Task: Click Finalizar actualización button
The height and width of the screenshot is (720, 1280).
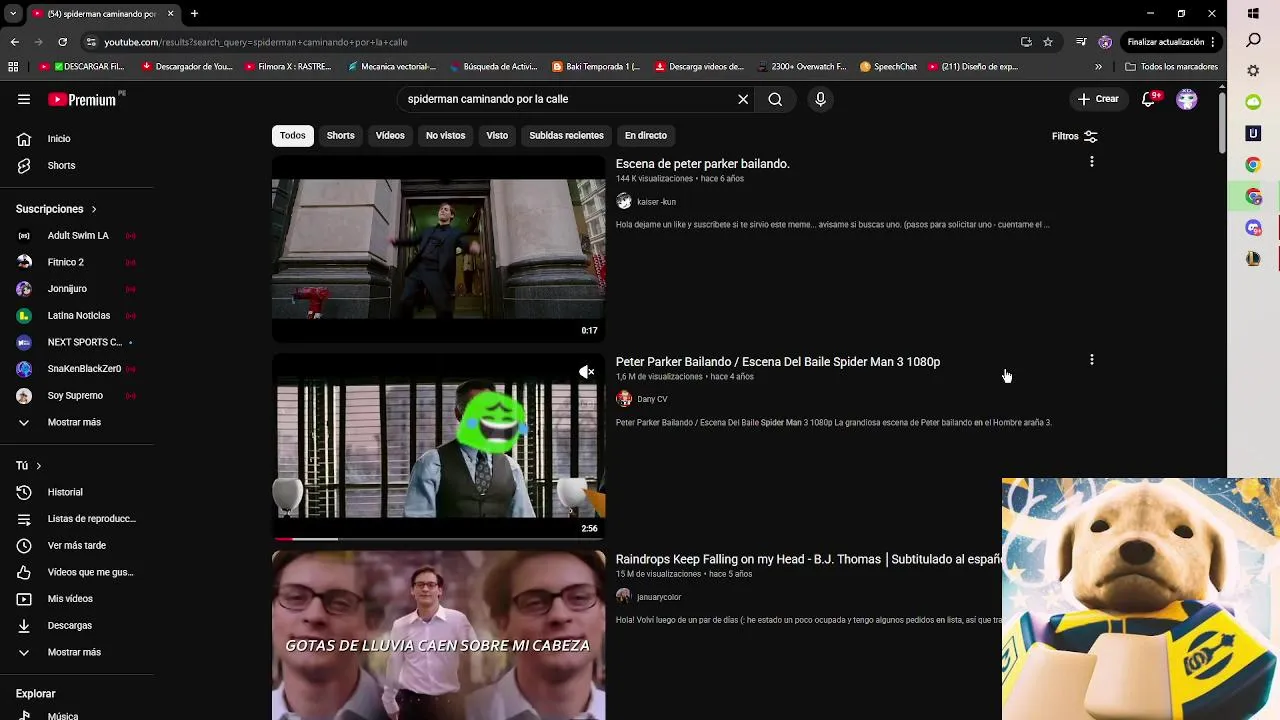Action: click(x=1166, y=42)
